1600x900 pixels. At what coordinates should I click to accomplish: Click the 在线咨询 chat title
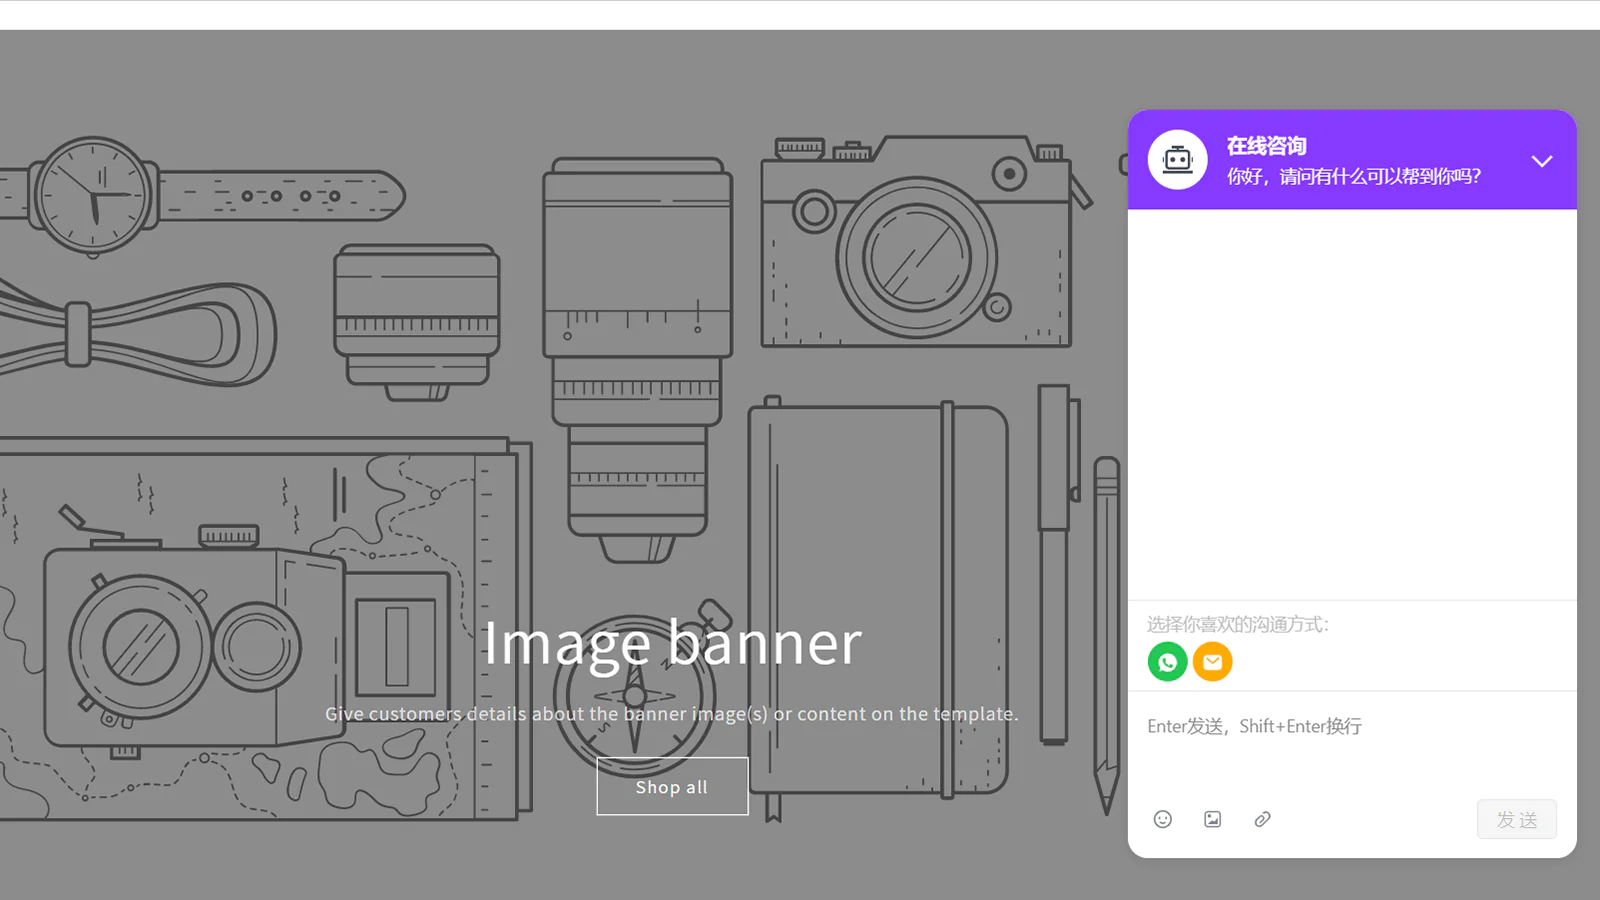tap(1266, 146)
